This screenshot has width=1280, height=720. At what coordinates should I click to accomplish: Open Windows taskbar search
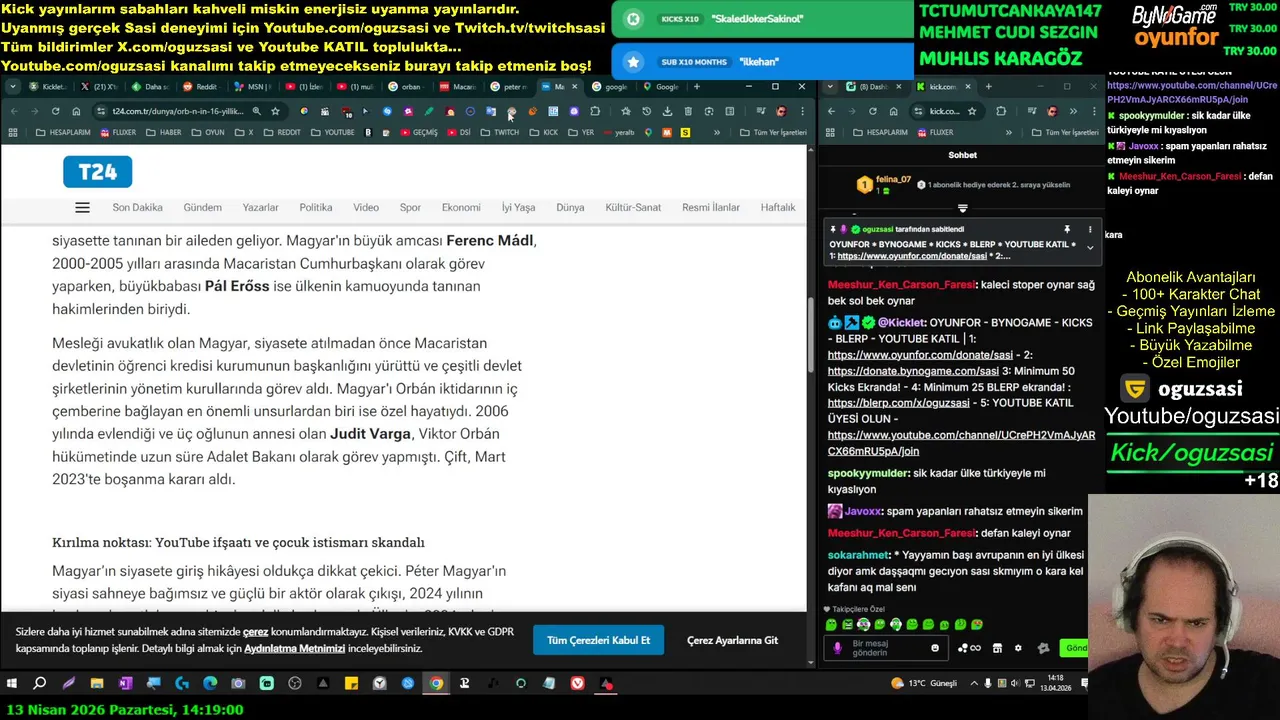40,684
